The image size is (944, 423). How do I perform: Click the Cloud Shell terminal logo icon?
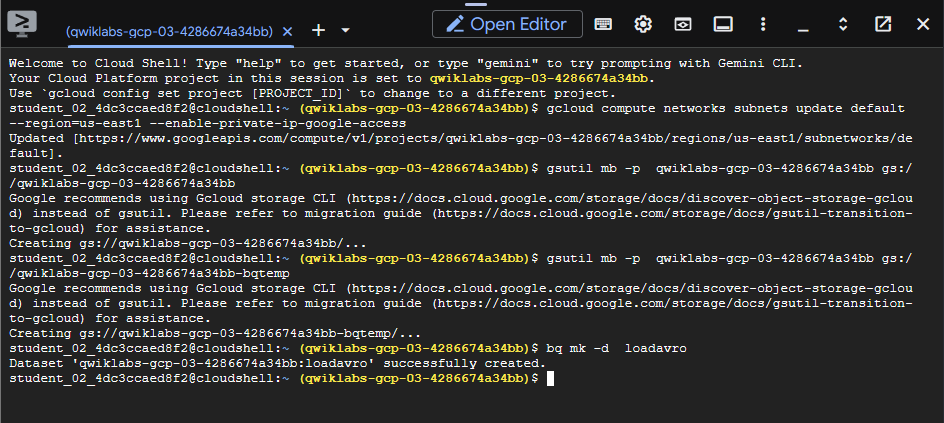click(x=22, y=24)
